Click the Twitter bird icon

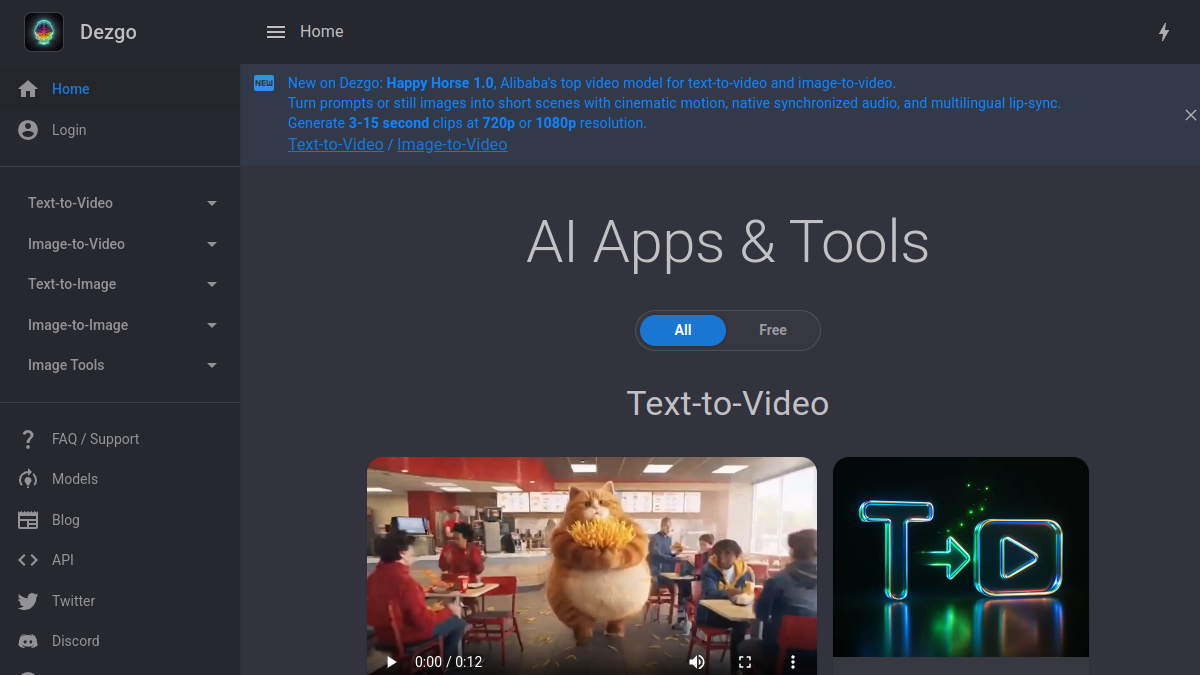click(x=28, y=601)
